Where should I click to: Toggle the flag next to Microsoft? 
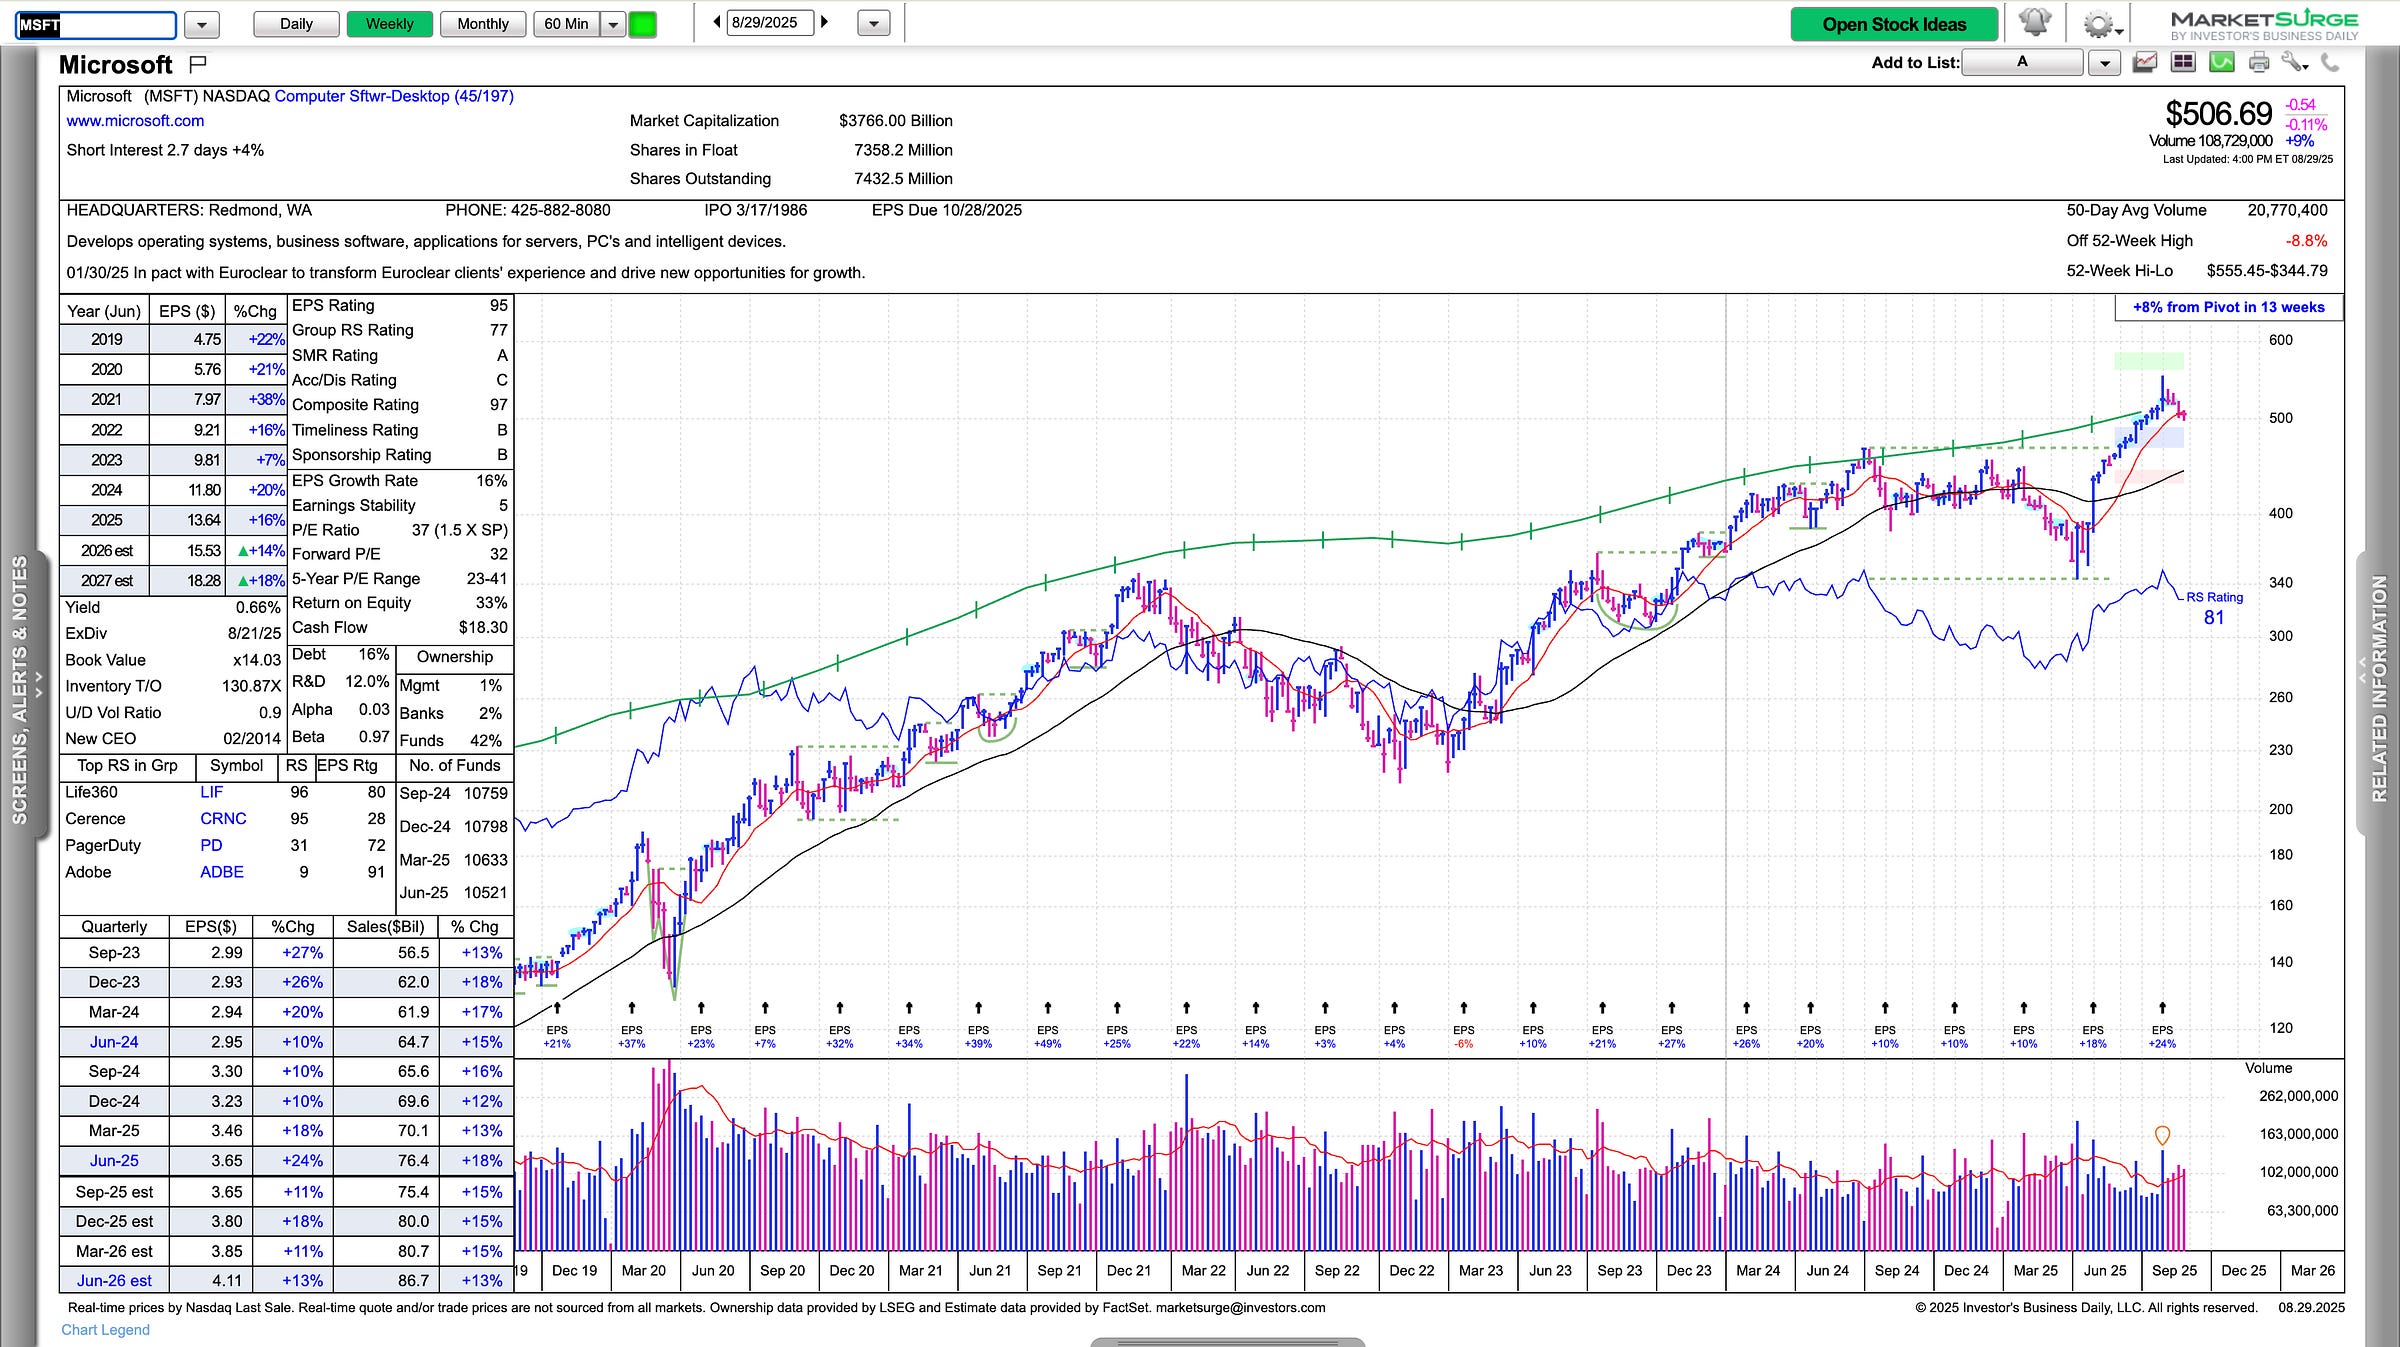pos(198,64)
